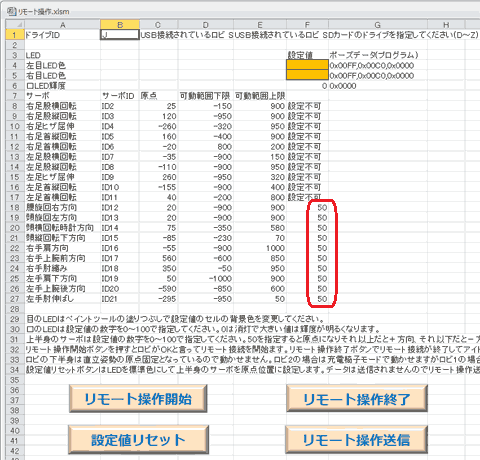Click lower limit -1000 for 左手肩下方向
This screenshot has width=480, height=460.
click(x=206, y=278)
